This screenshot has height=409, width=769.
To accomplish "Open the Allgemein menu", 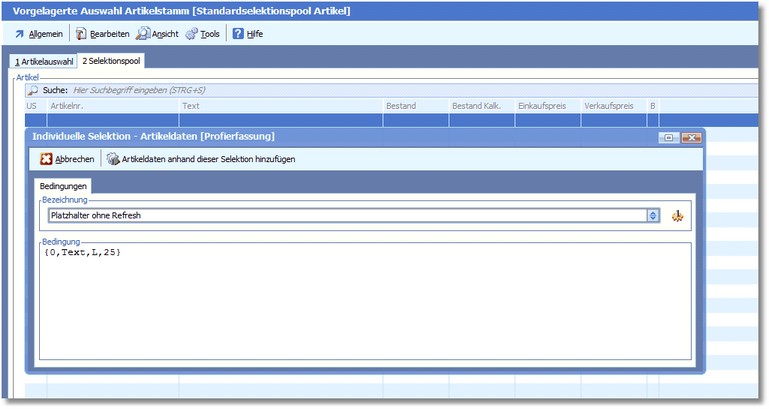I will pyautogui.click(x=39, y=33).
